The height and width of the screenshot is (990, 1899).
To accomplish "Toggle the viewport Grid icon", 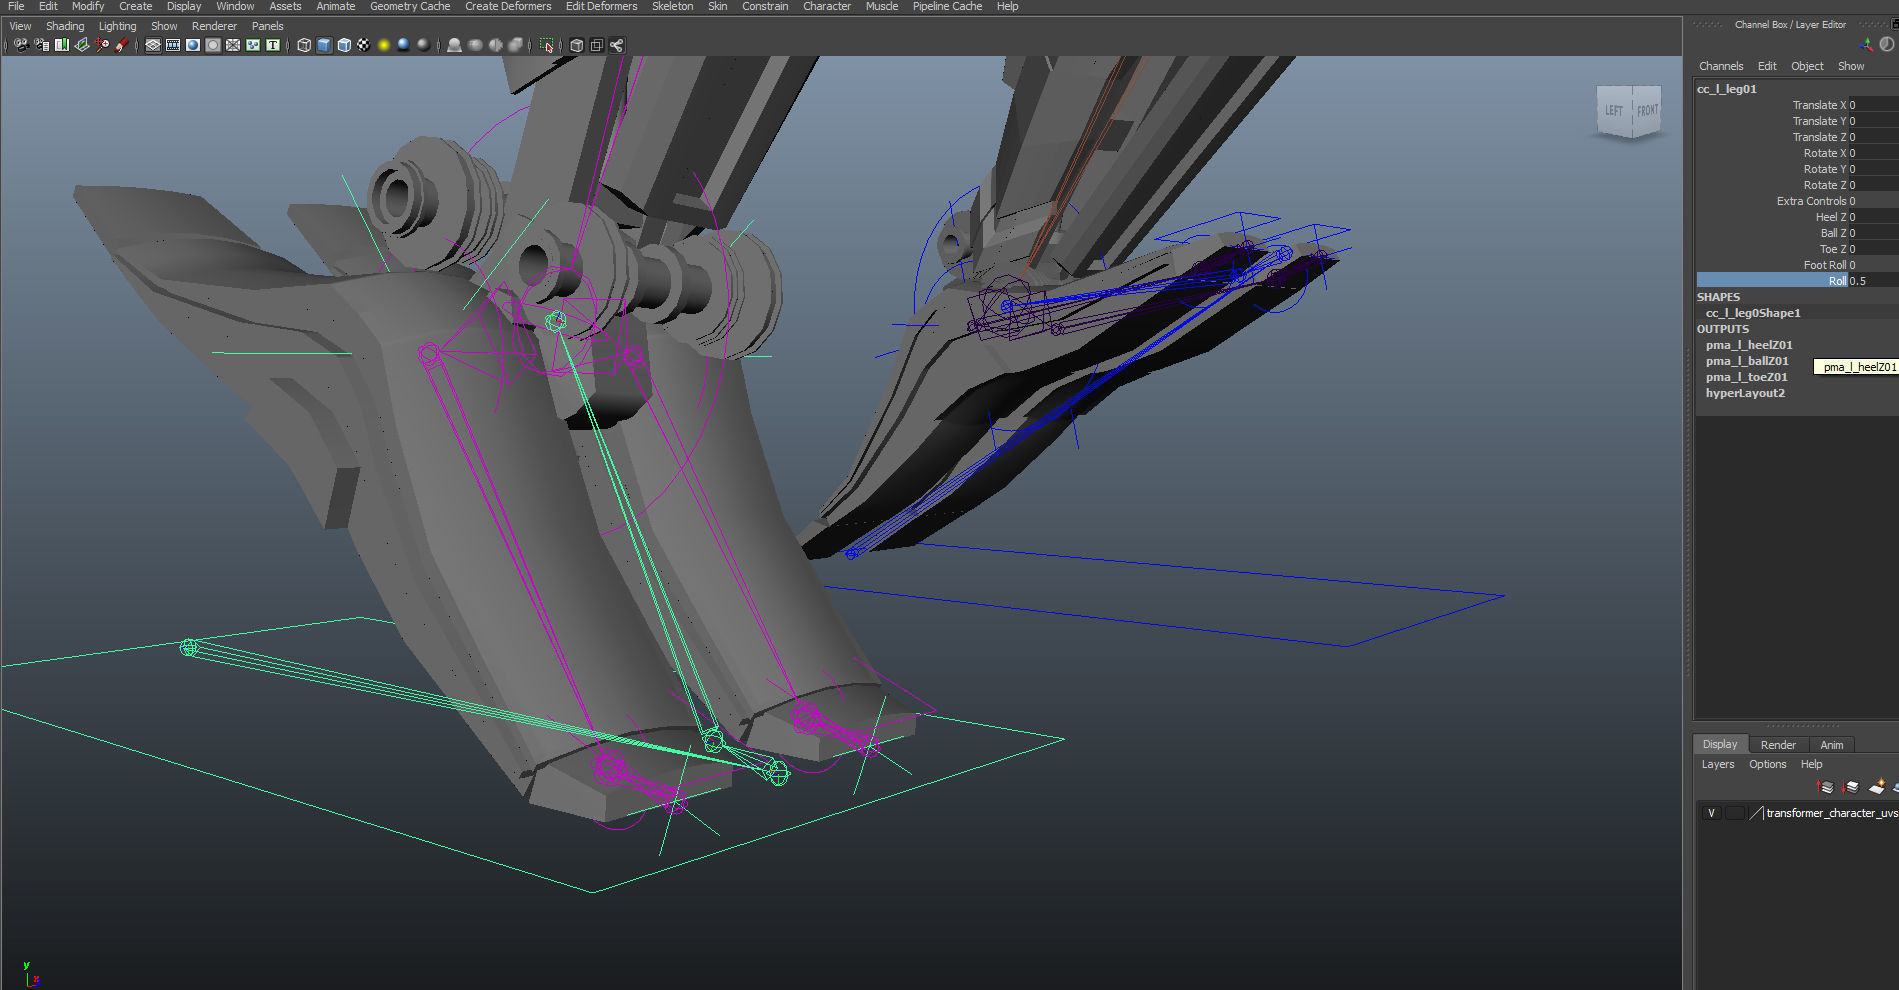I will pyautogui.click(x=153, y=45).
